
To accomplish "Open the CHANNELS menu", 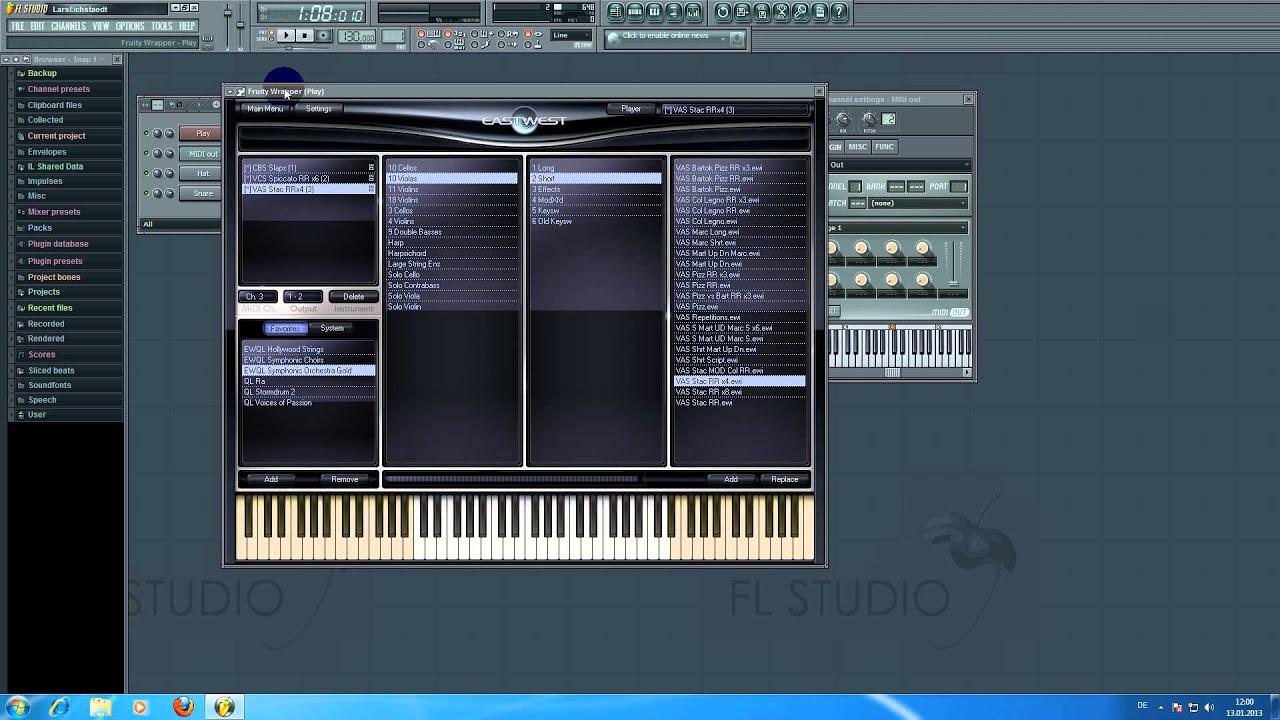I will (x=68, y=26).
